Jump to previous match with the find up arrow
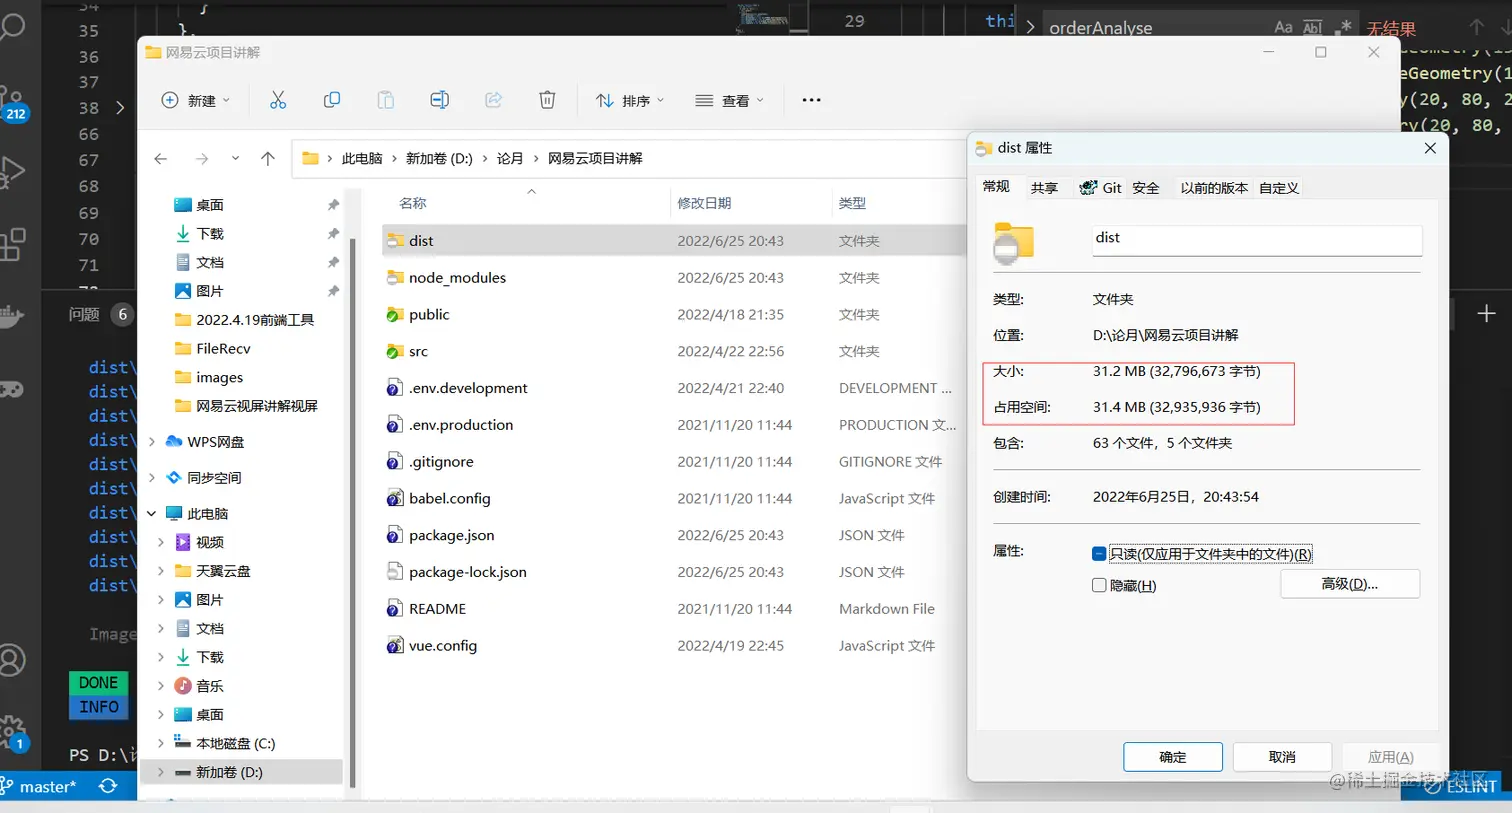 pos(1476,27)
